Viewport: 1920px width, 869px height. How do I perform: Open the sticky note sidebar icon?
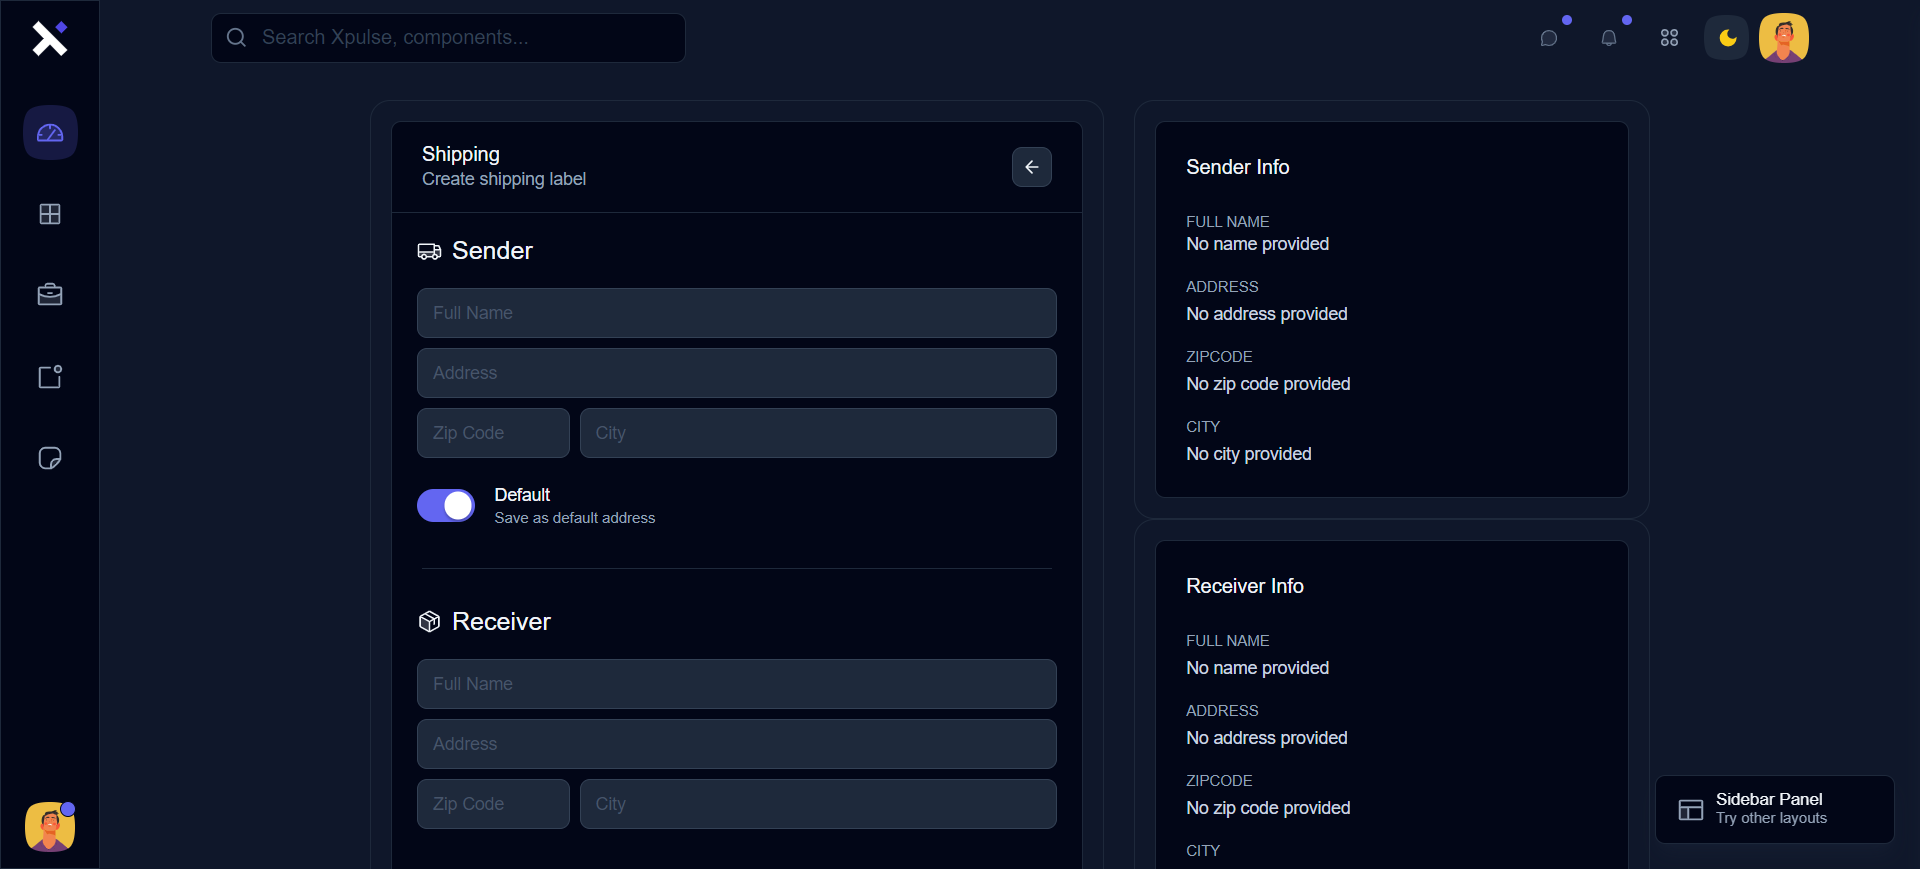point(50,458)
